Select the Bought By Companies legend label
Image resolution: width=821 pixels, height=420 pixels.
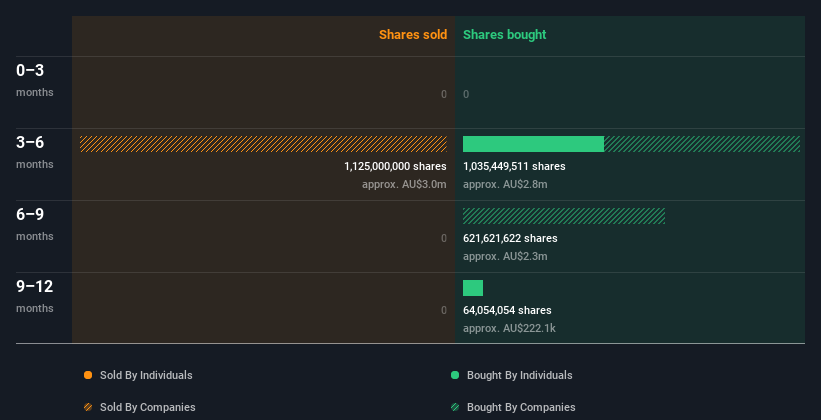(521, 407)
